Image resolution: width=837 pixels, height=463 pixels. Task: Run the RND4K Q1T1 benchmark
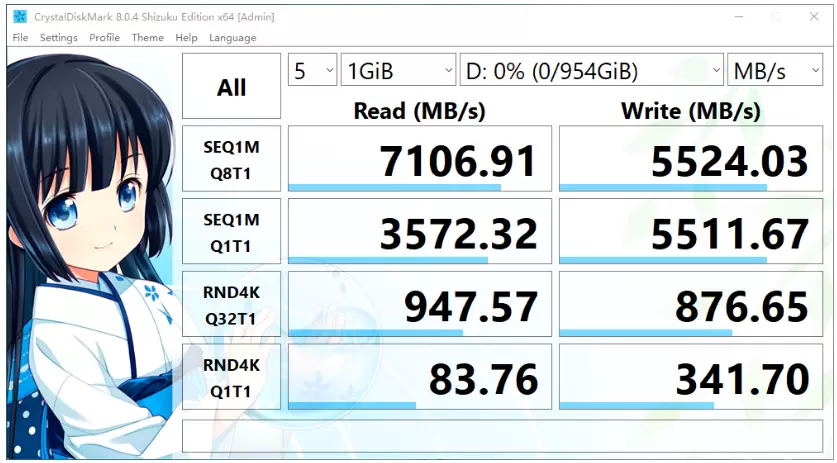coord(231,377)
